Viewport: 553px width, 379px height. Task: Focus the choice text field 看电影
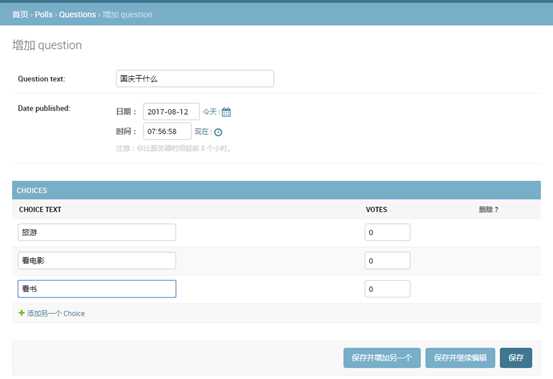pos(97,261)
